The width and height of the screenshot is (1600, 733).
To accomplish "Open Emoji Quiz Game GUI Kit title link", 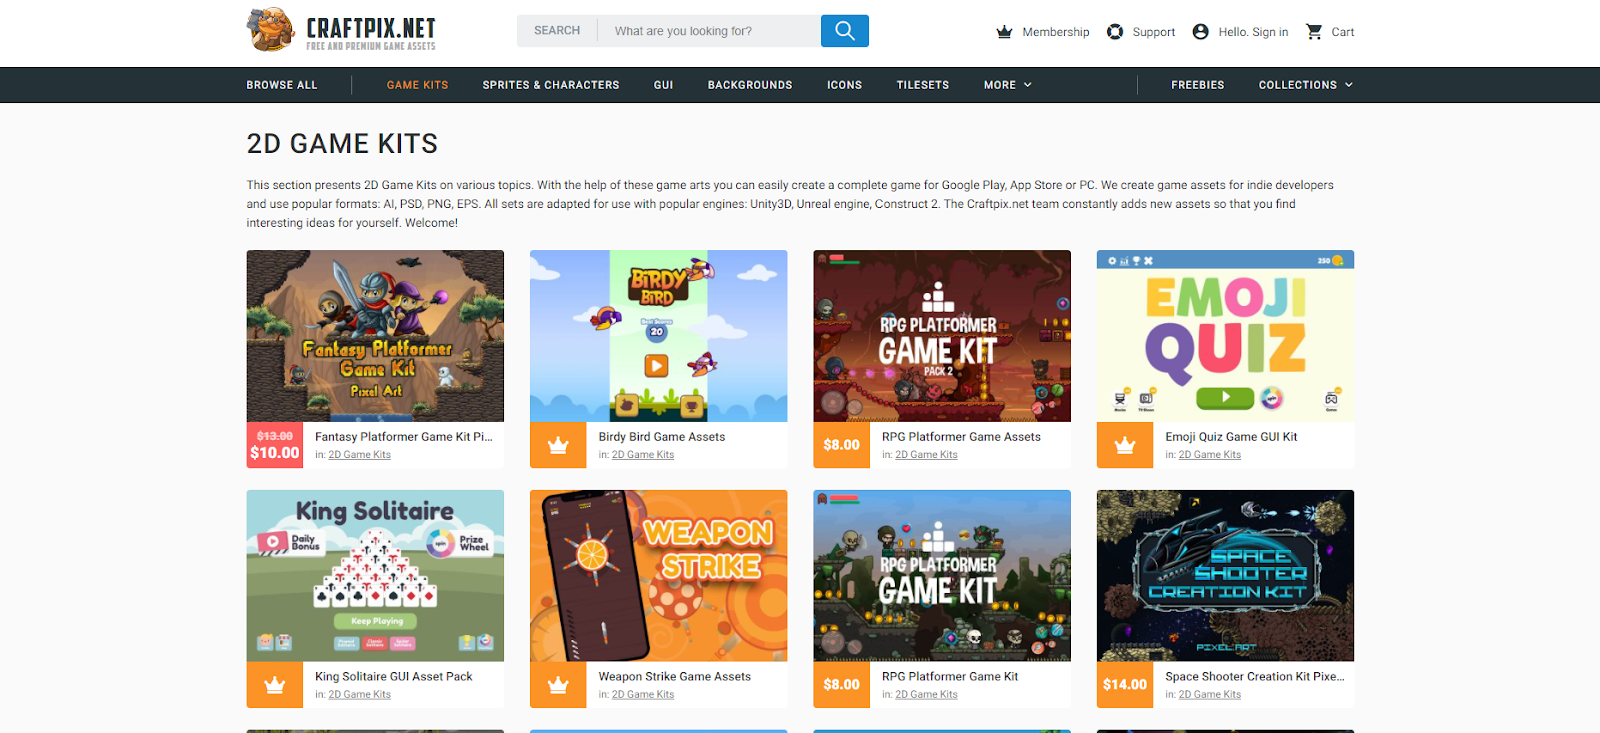I will pyautogui.click(x=1231, y=437).
